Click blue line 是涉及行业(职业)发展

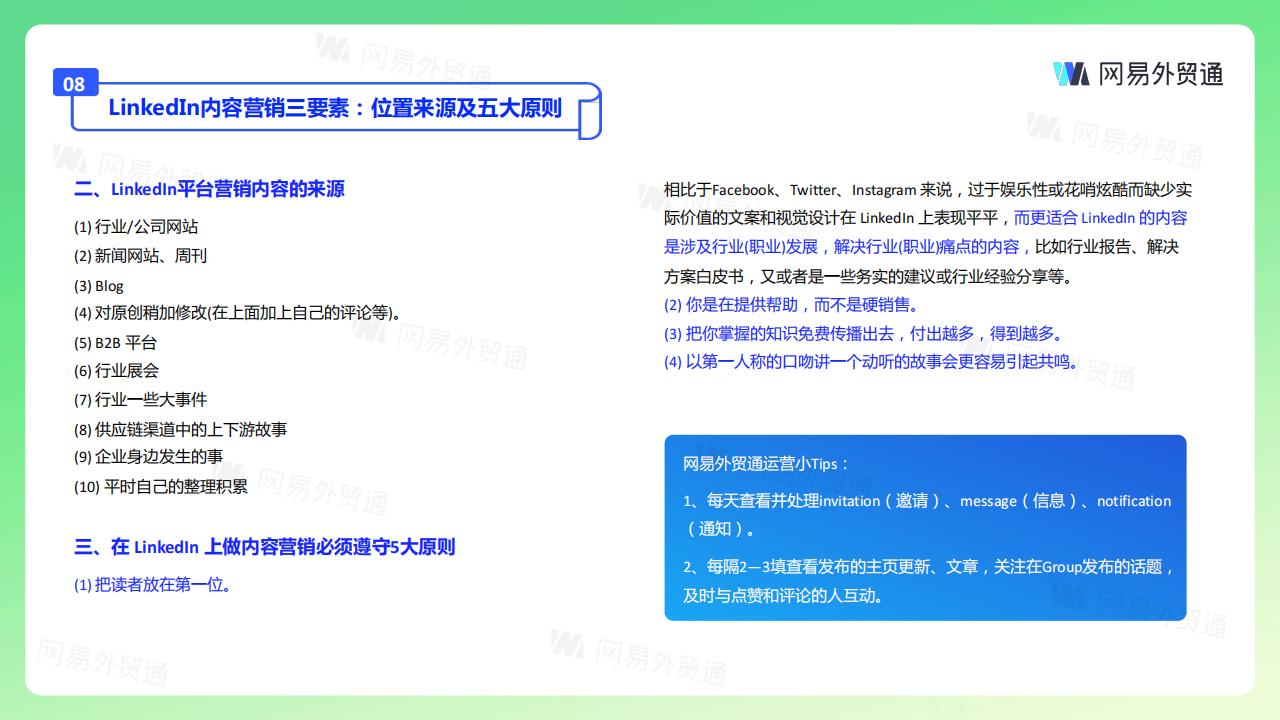click(x=848, y=247)
